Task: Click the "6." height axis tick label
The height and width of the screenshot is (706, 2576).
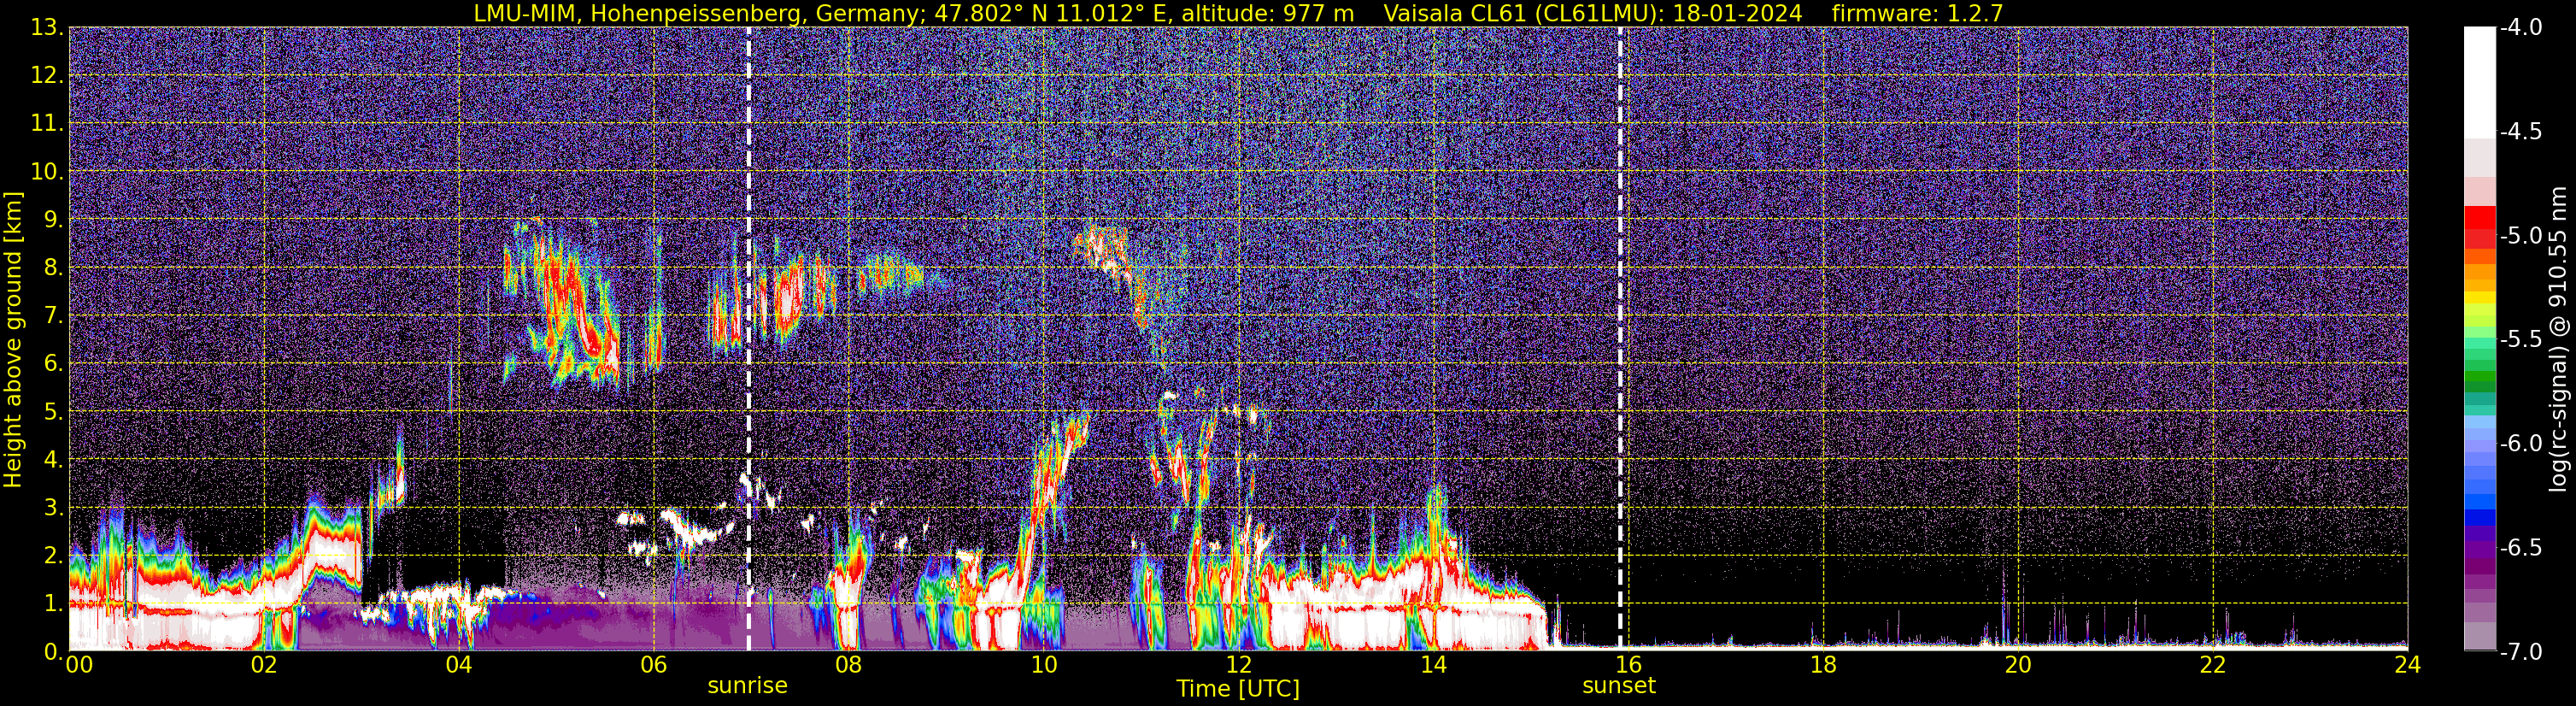Action: (x=52, y=364)
